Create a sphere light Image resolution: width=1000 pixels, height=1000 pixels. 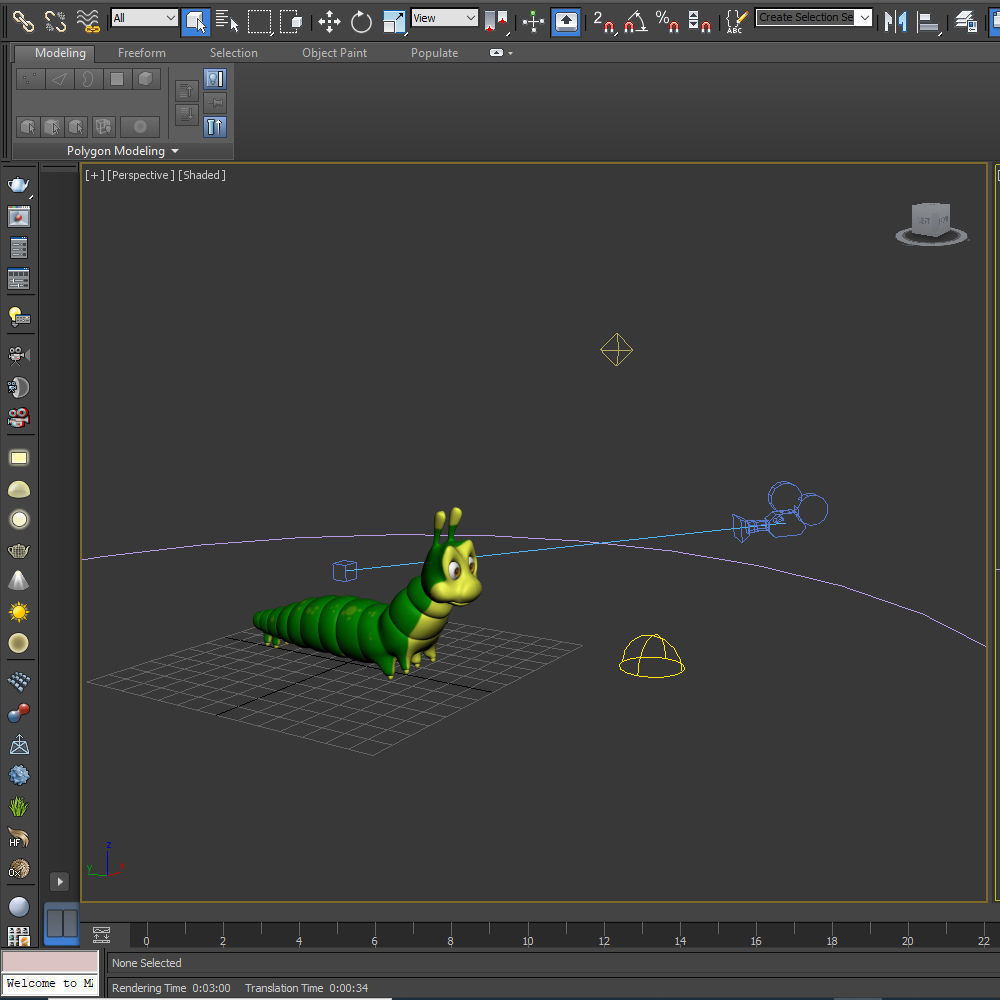pyautogui.click(x=18, y=520)
